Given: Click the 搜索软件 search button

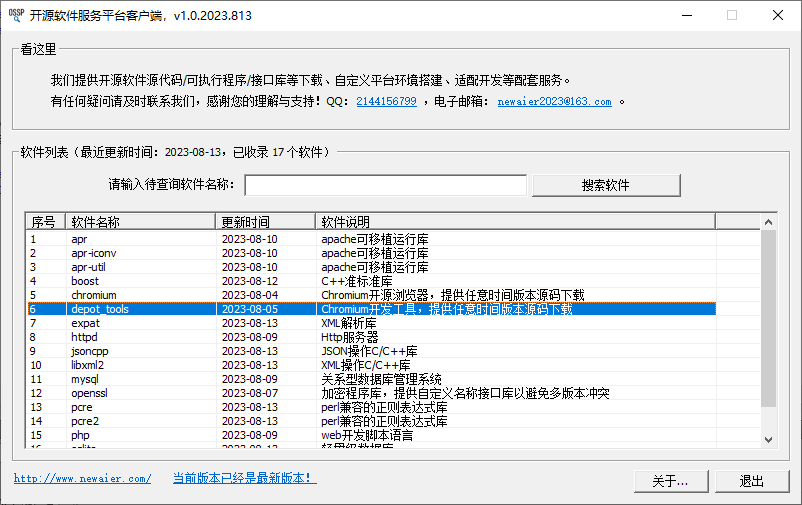Looking at the screenshot, I should 605,185.
